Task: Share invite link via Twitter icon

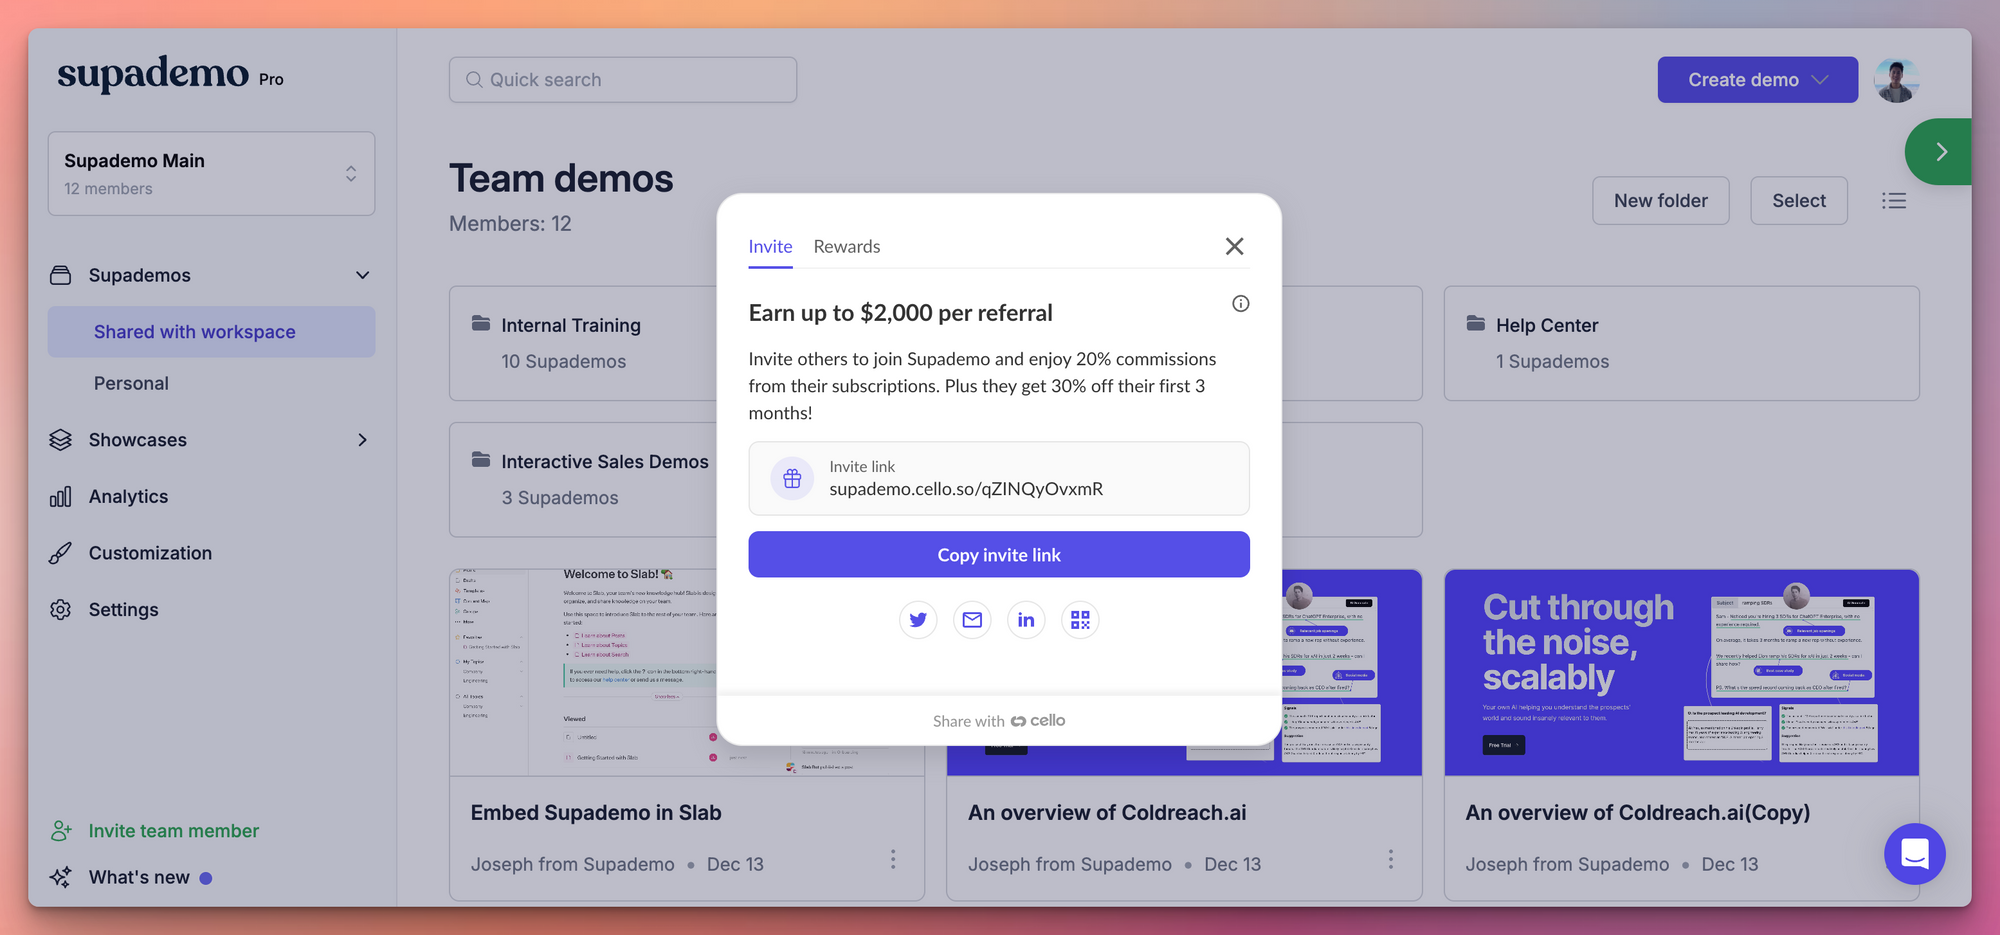Action: [x=918, y=620]
